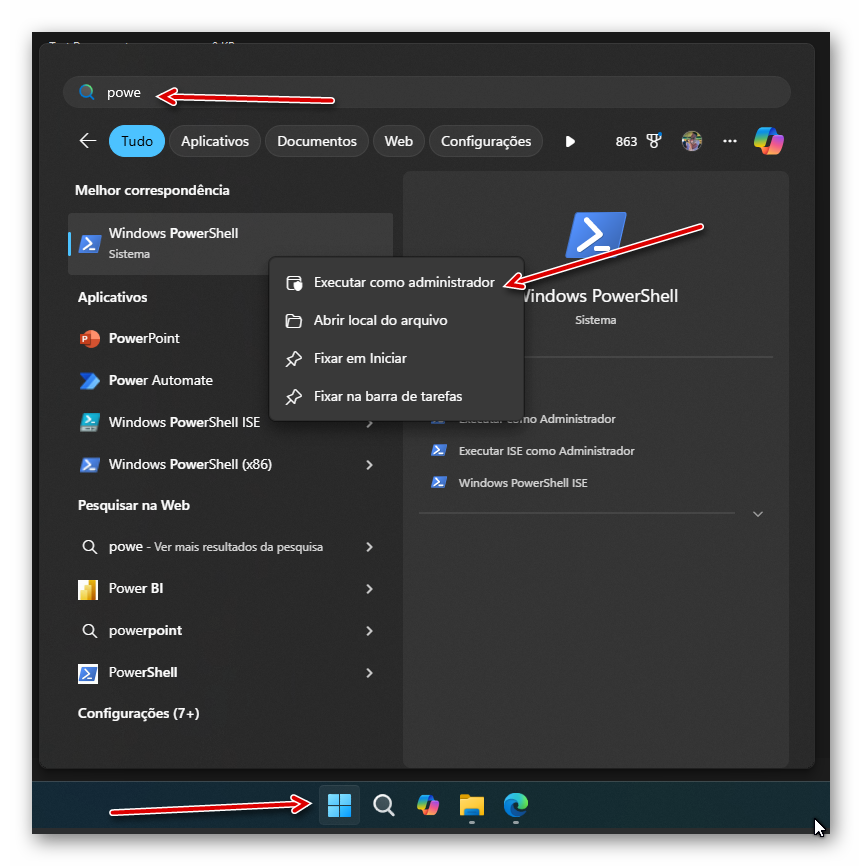
Task: Open the user profile avatar
Action: click(x=691, y=141)
